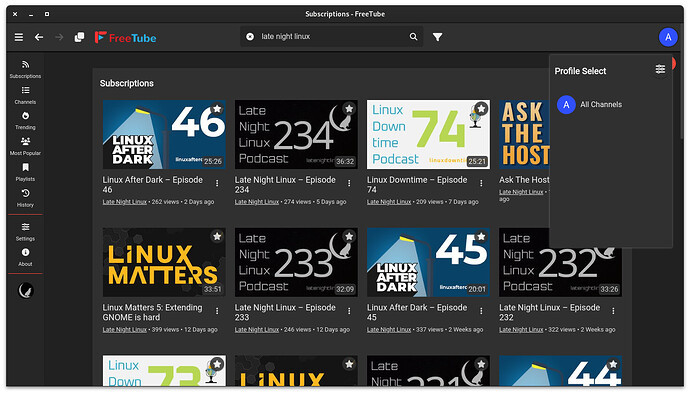Screen dimensions: 690x394
Task: Open options menu for Linux Downtime 74
Action: coord(481,183)
